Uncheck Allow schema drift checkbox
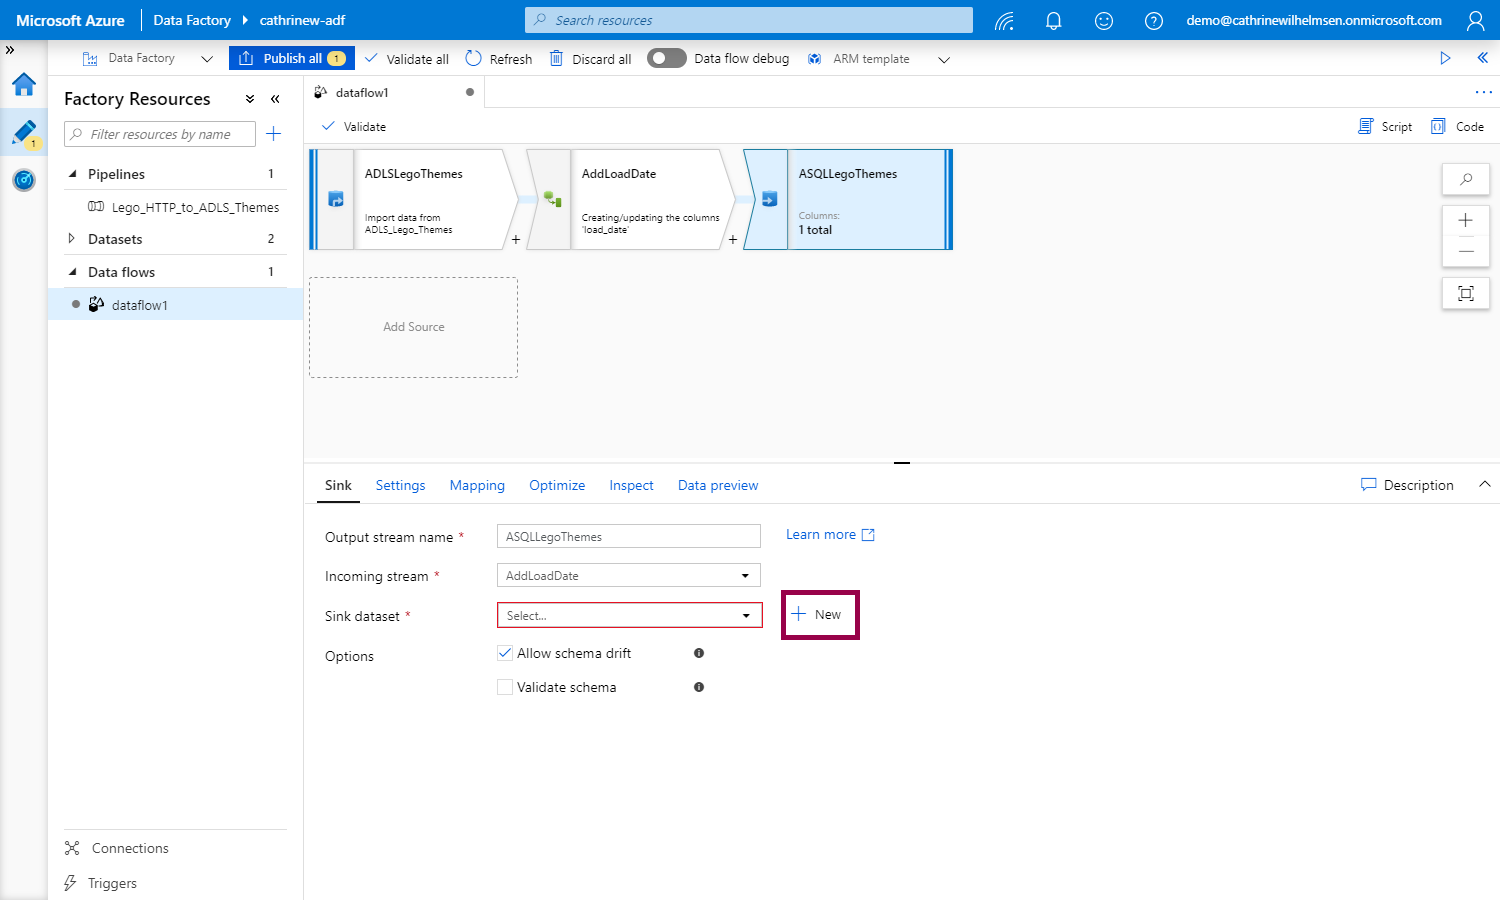 (x=505, y=653)
